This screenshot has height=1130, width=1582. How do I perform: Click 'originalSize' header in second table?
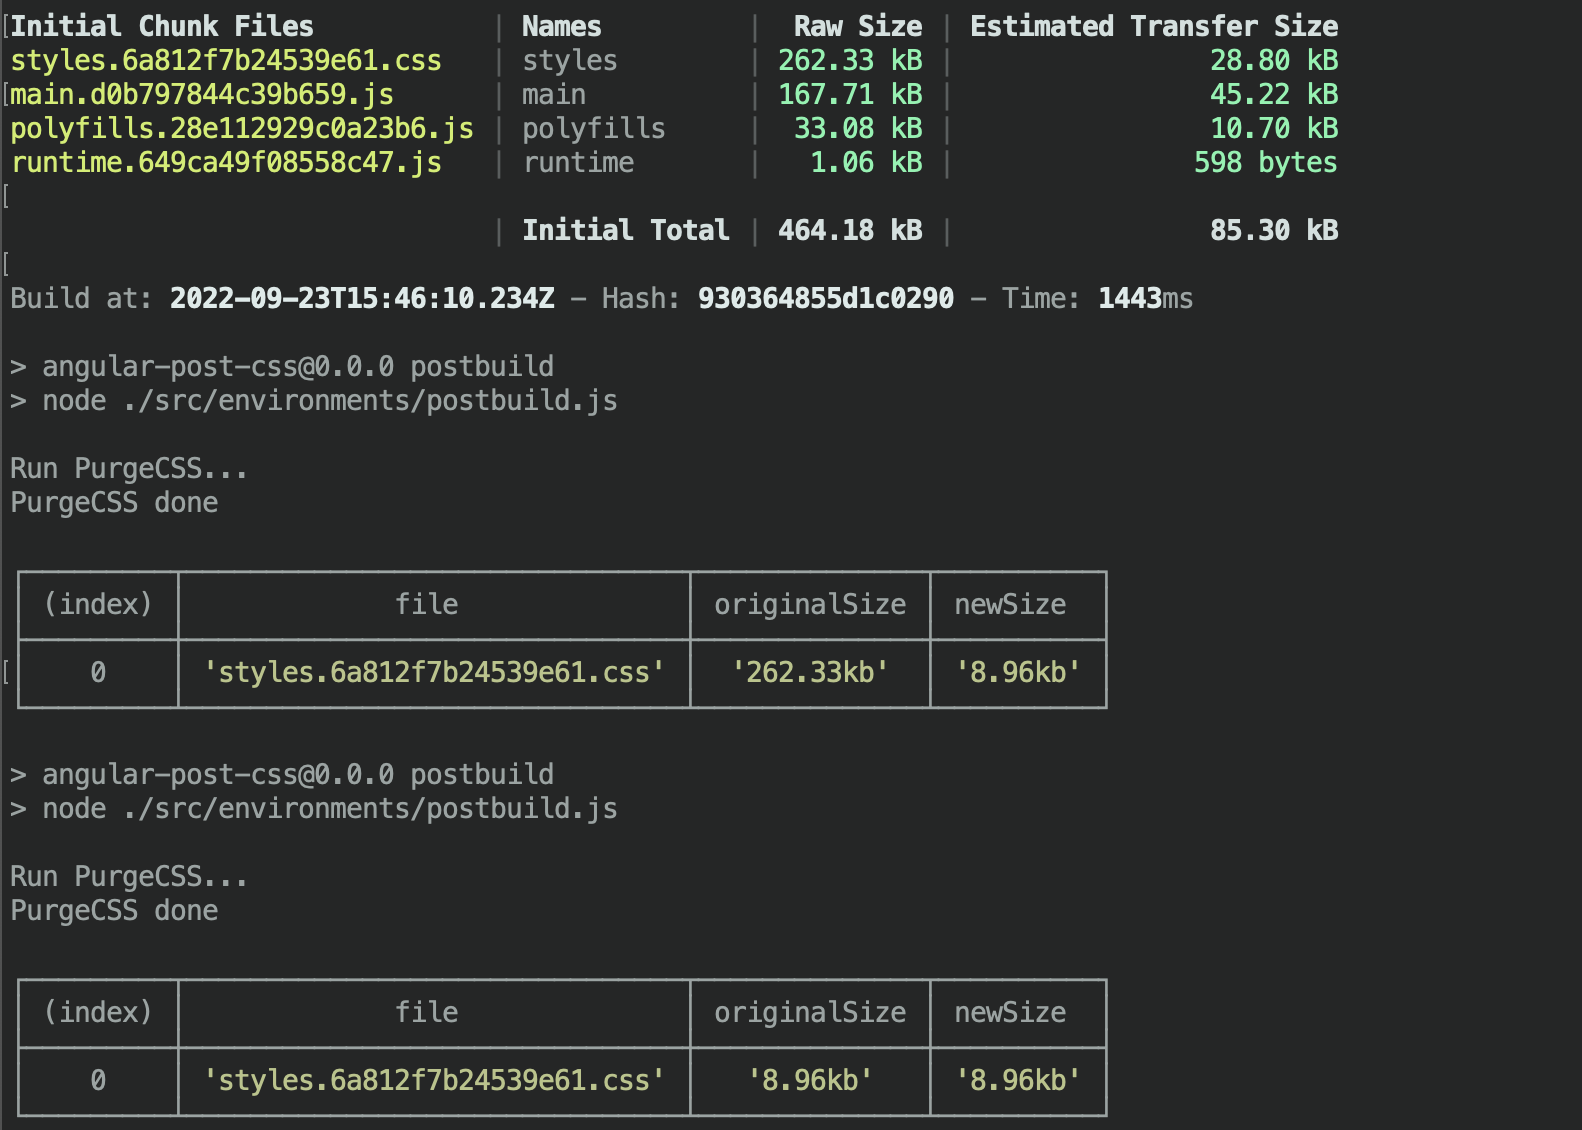810,1013
